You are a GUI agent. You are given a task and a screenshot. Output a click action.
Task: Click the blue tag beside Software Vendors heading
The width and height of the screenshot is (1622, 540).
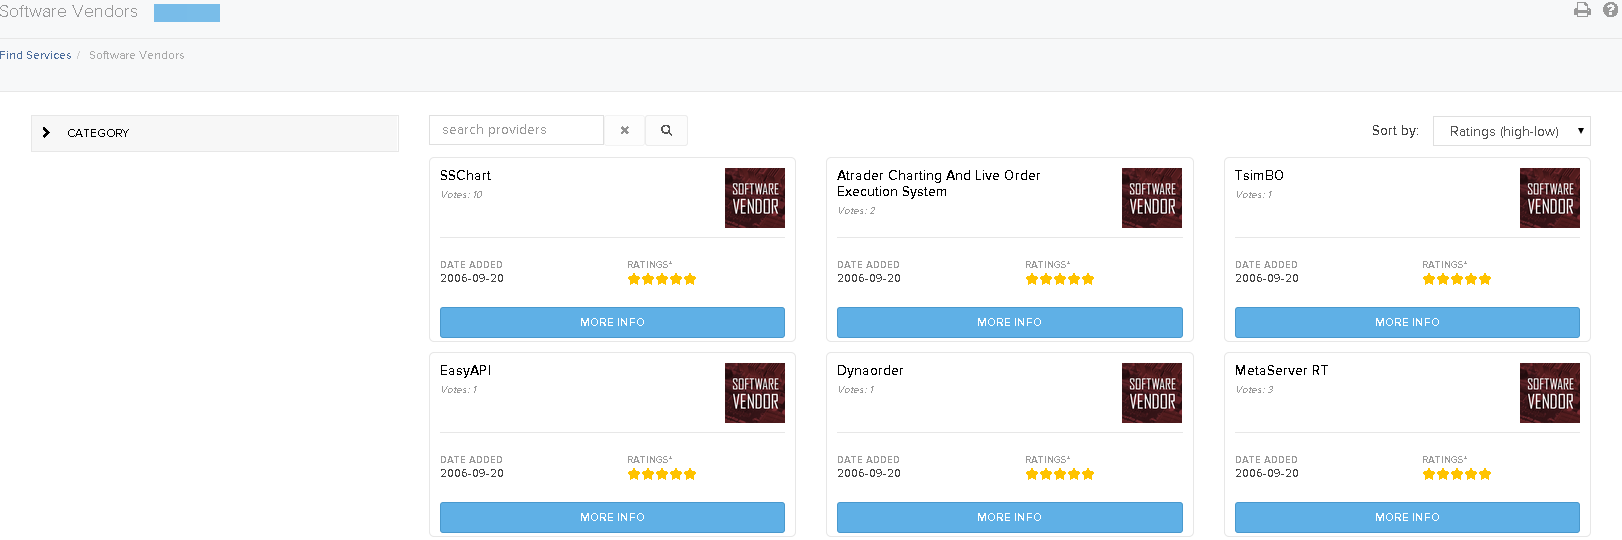point(187,12)
